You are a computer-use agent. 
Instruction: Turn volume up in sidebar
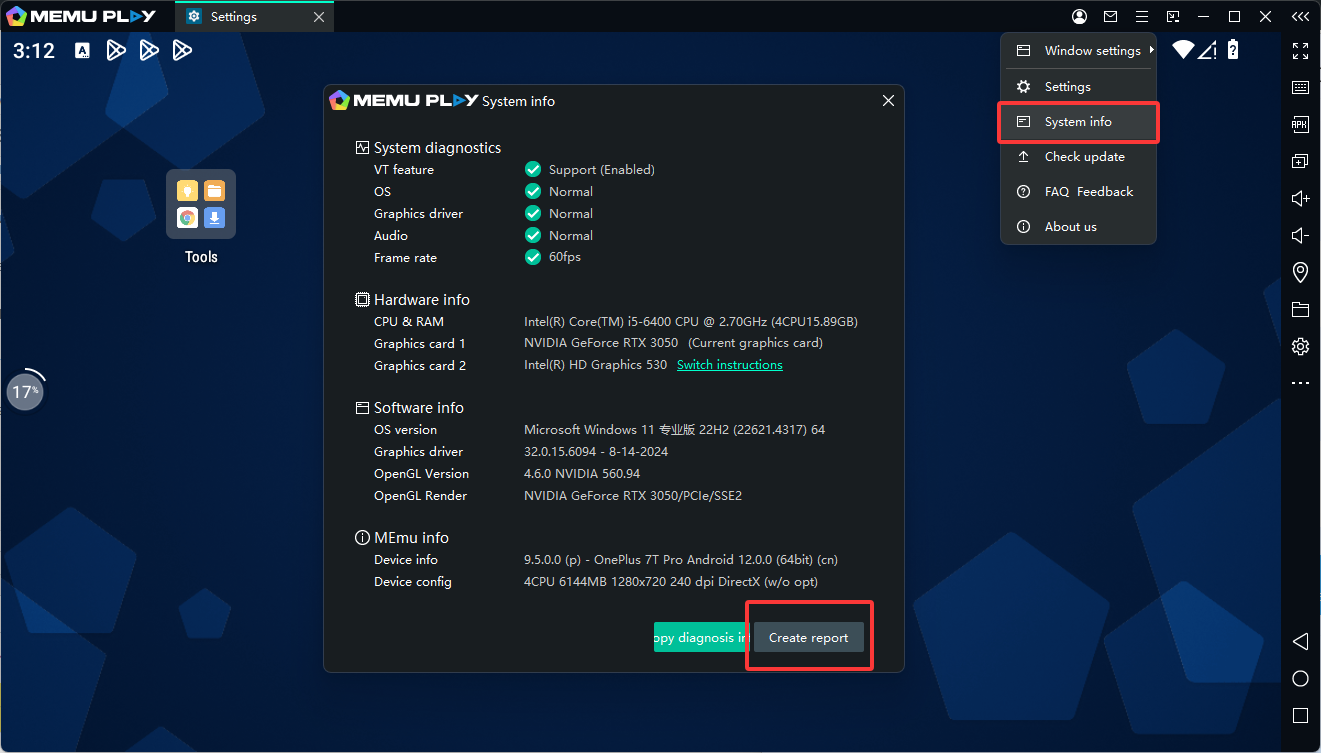pos(1300,198)
